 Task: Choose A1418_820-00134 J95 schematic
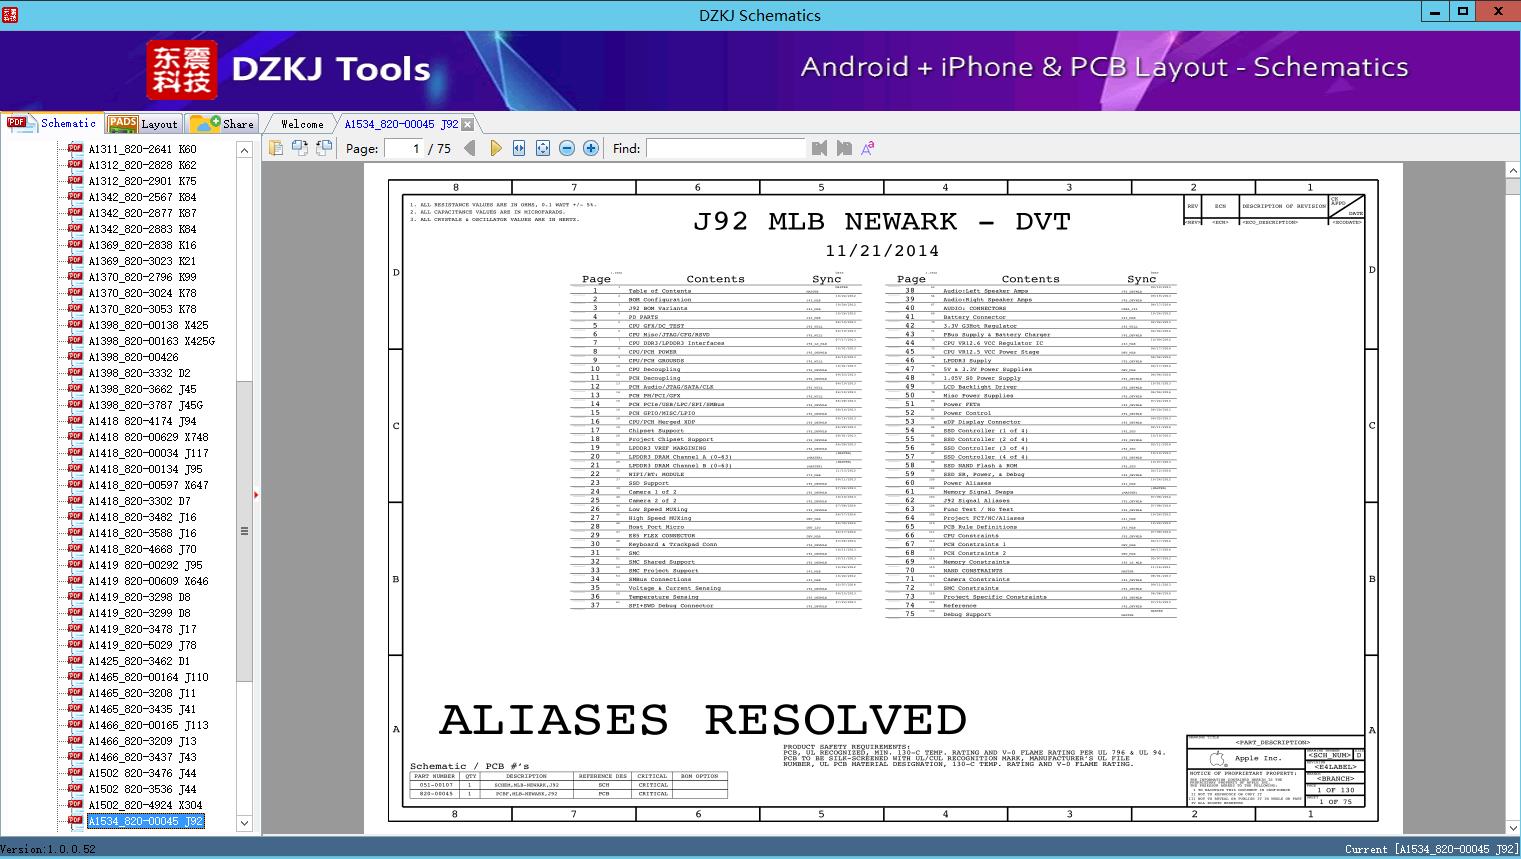tap(145, 469)
